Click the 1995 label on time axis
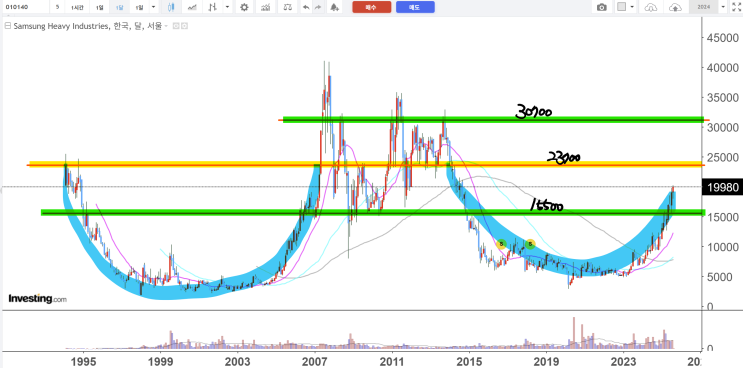The image size is (743, 368). point(83,362)
